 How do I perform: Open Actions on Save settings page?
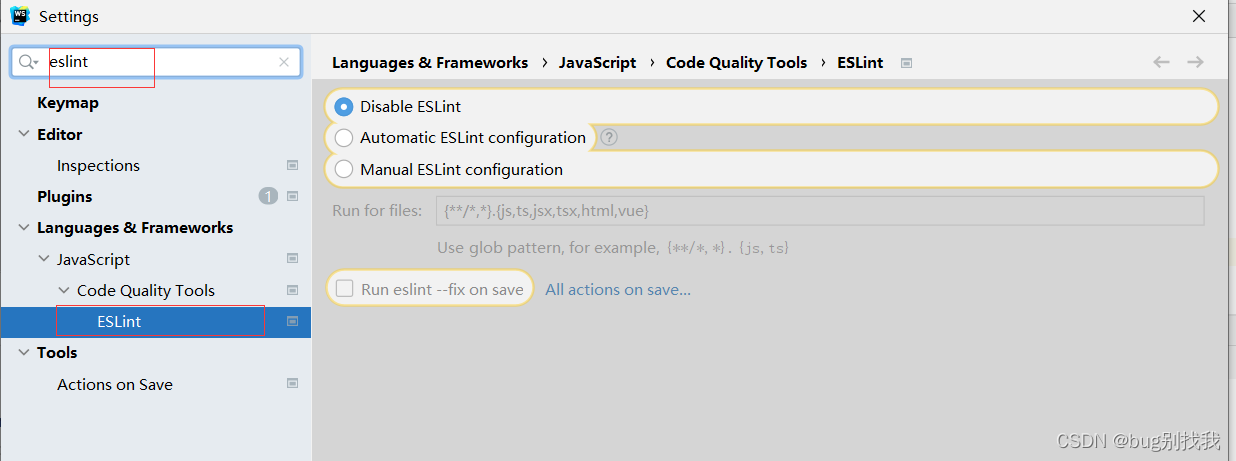click(115, 384)
